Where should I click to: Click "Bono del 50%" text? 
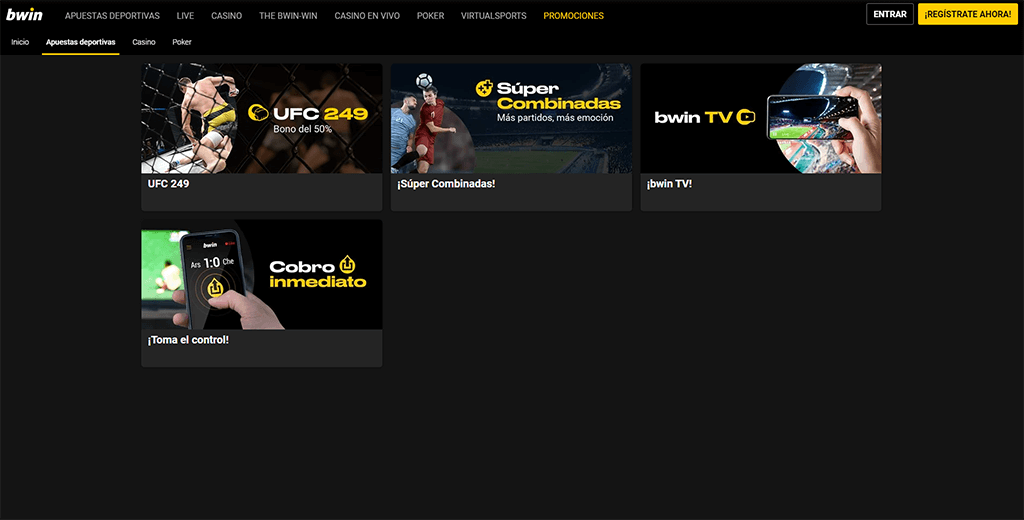click(x=302, y=129)
